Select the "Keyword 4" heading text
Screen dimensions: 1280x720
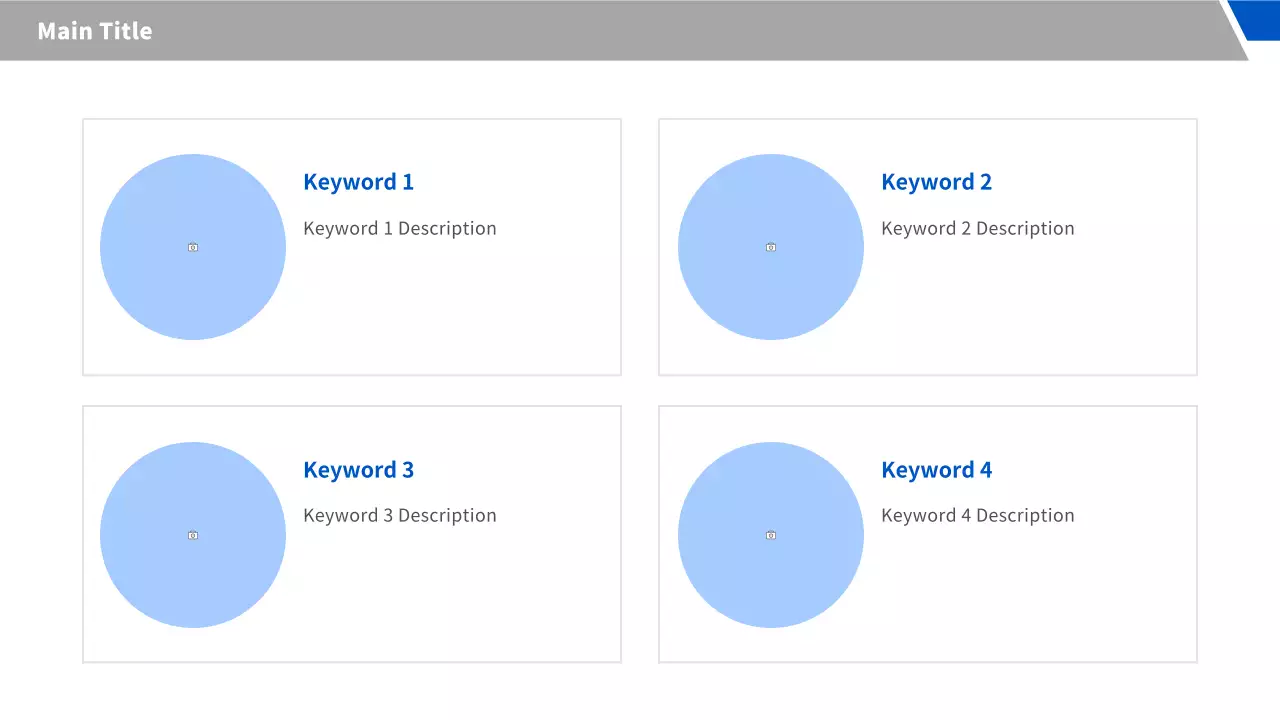point(936,470)
